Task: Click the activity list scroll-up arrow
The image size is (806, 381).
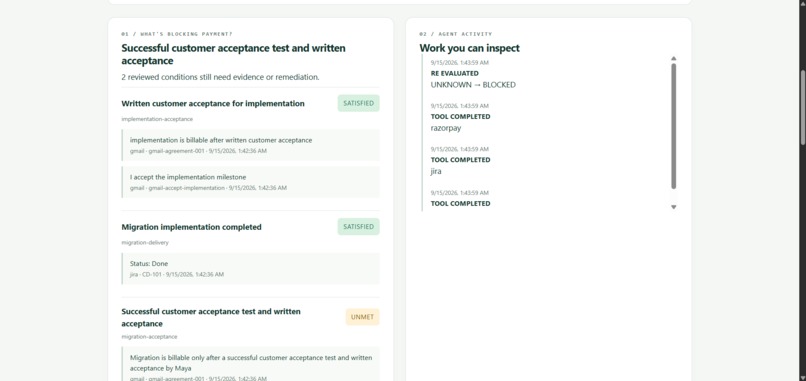Action: [673, 59]
